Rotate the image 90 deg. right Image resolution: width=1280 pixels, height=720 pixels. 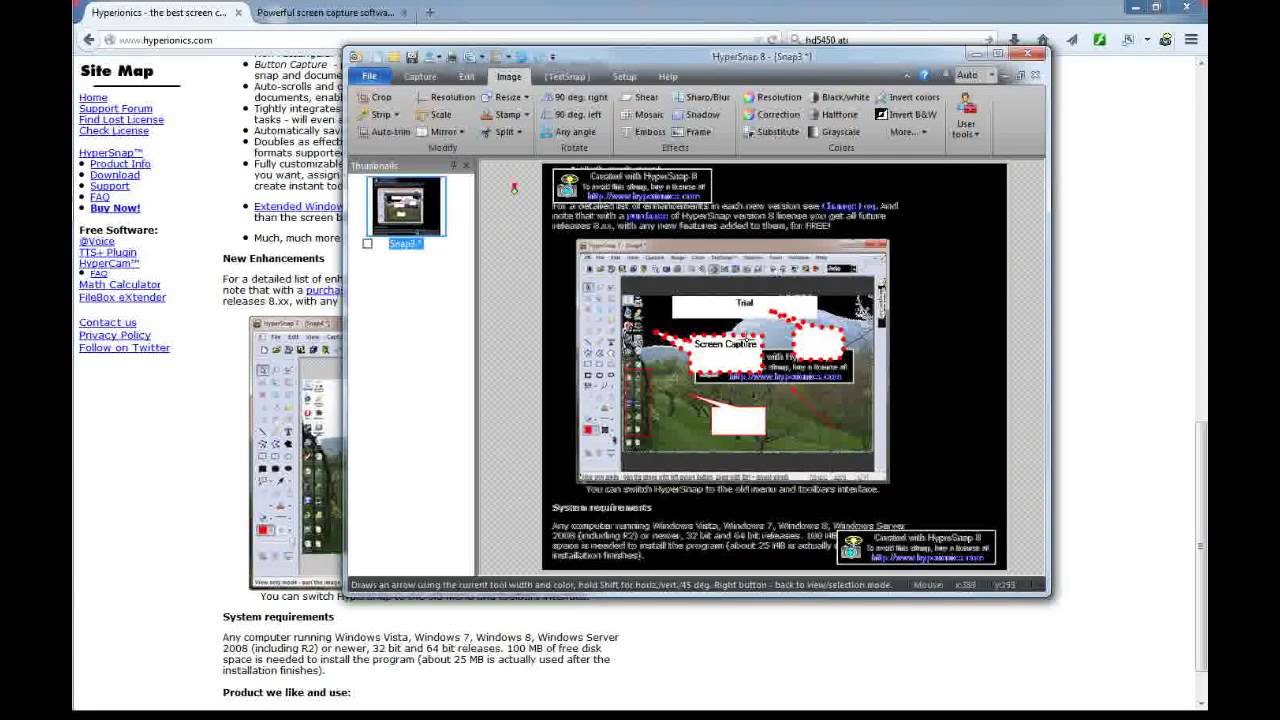coord(574,98)
